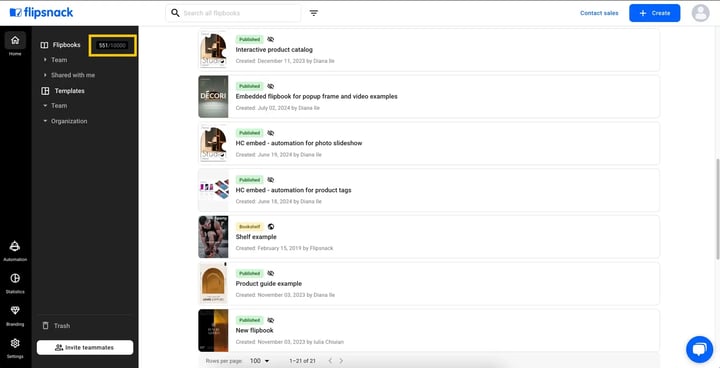The width and height of the screenshot is (720, 368).
Task: Click visibility icon for Embedded flipbook for popup
Action: pyautogui.click(x=270, y=86)
